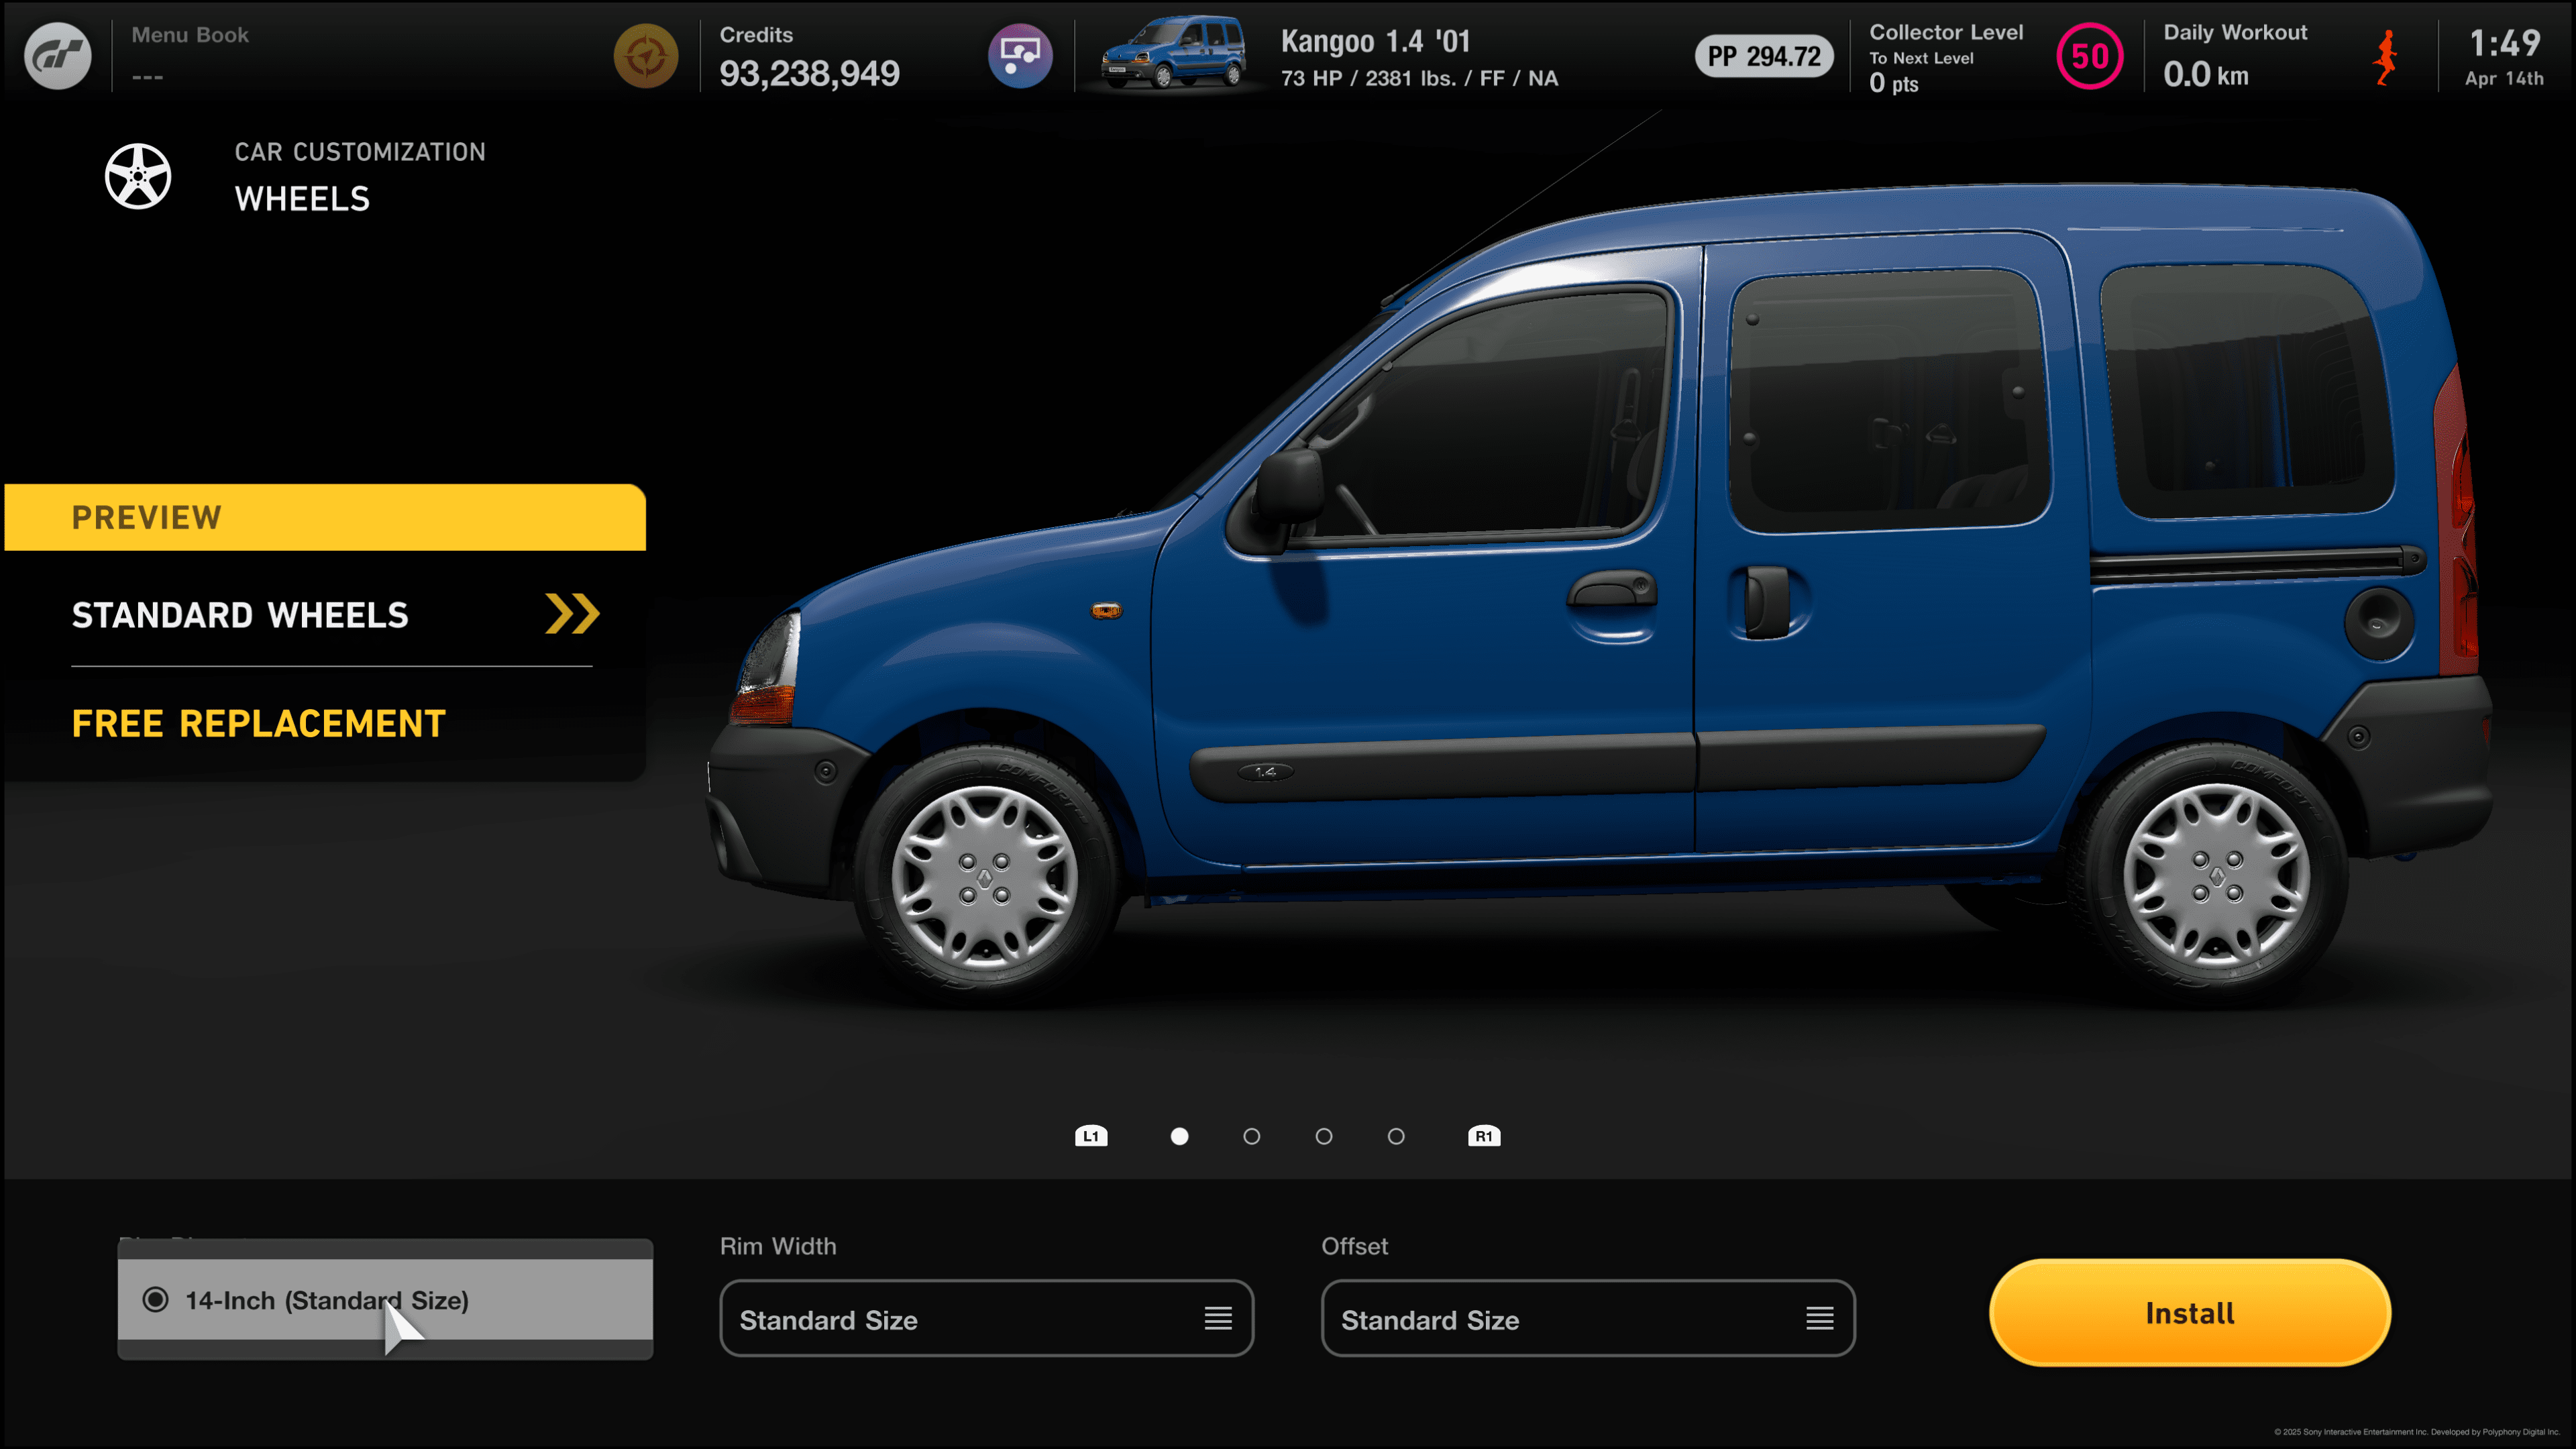Select the 14-Inch (Standard Size) radio option

tap(385, 1300)
